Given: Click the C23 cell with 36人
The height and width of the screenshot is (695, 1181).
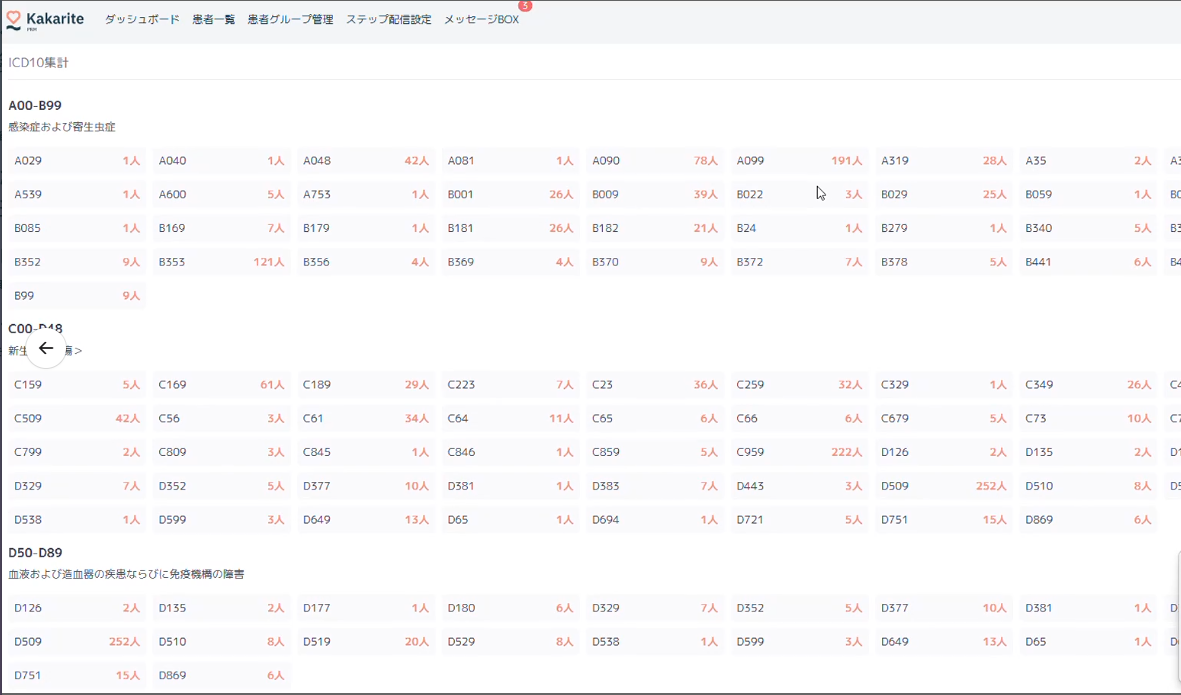Looking at the screenshot, I should click(655, 385).
